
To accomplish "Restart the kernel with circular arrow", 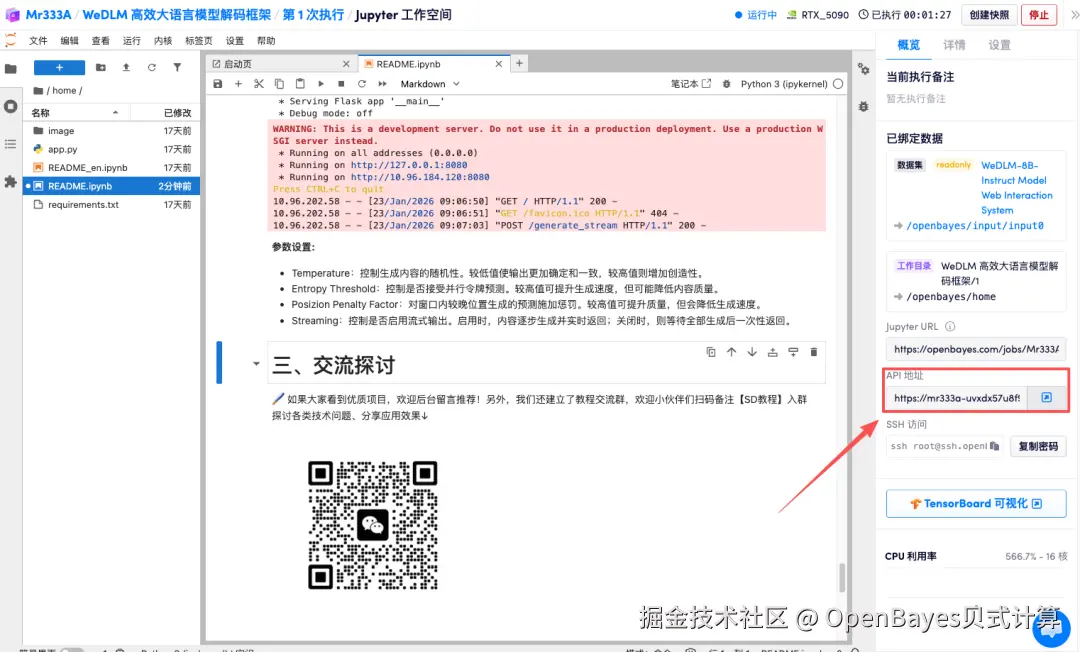I will [x=362, y=84].
